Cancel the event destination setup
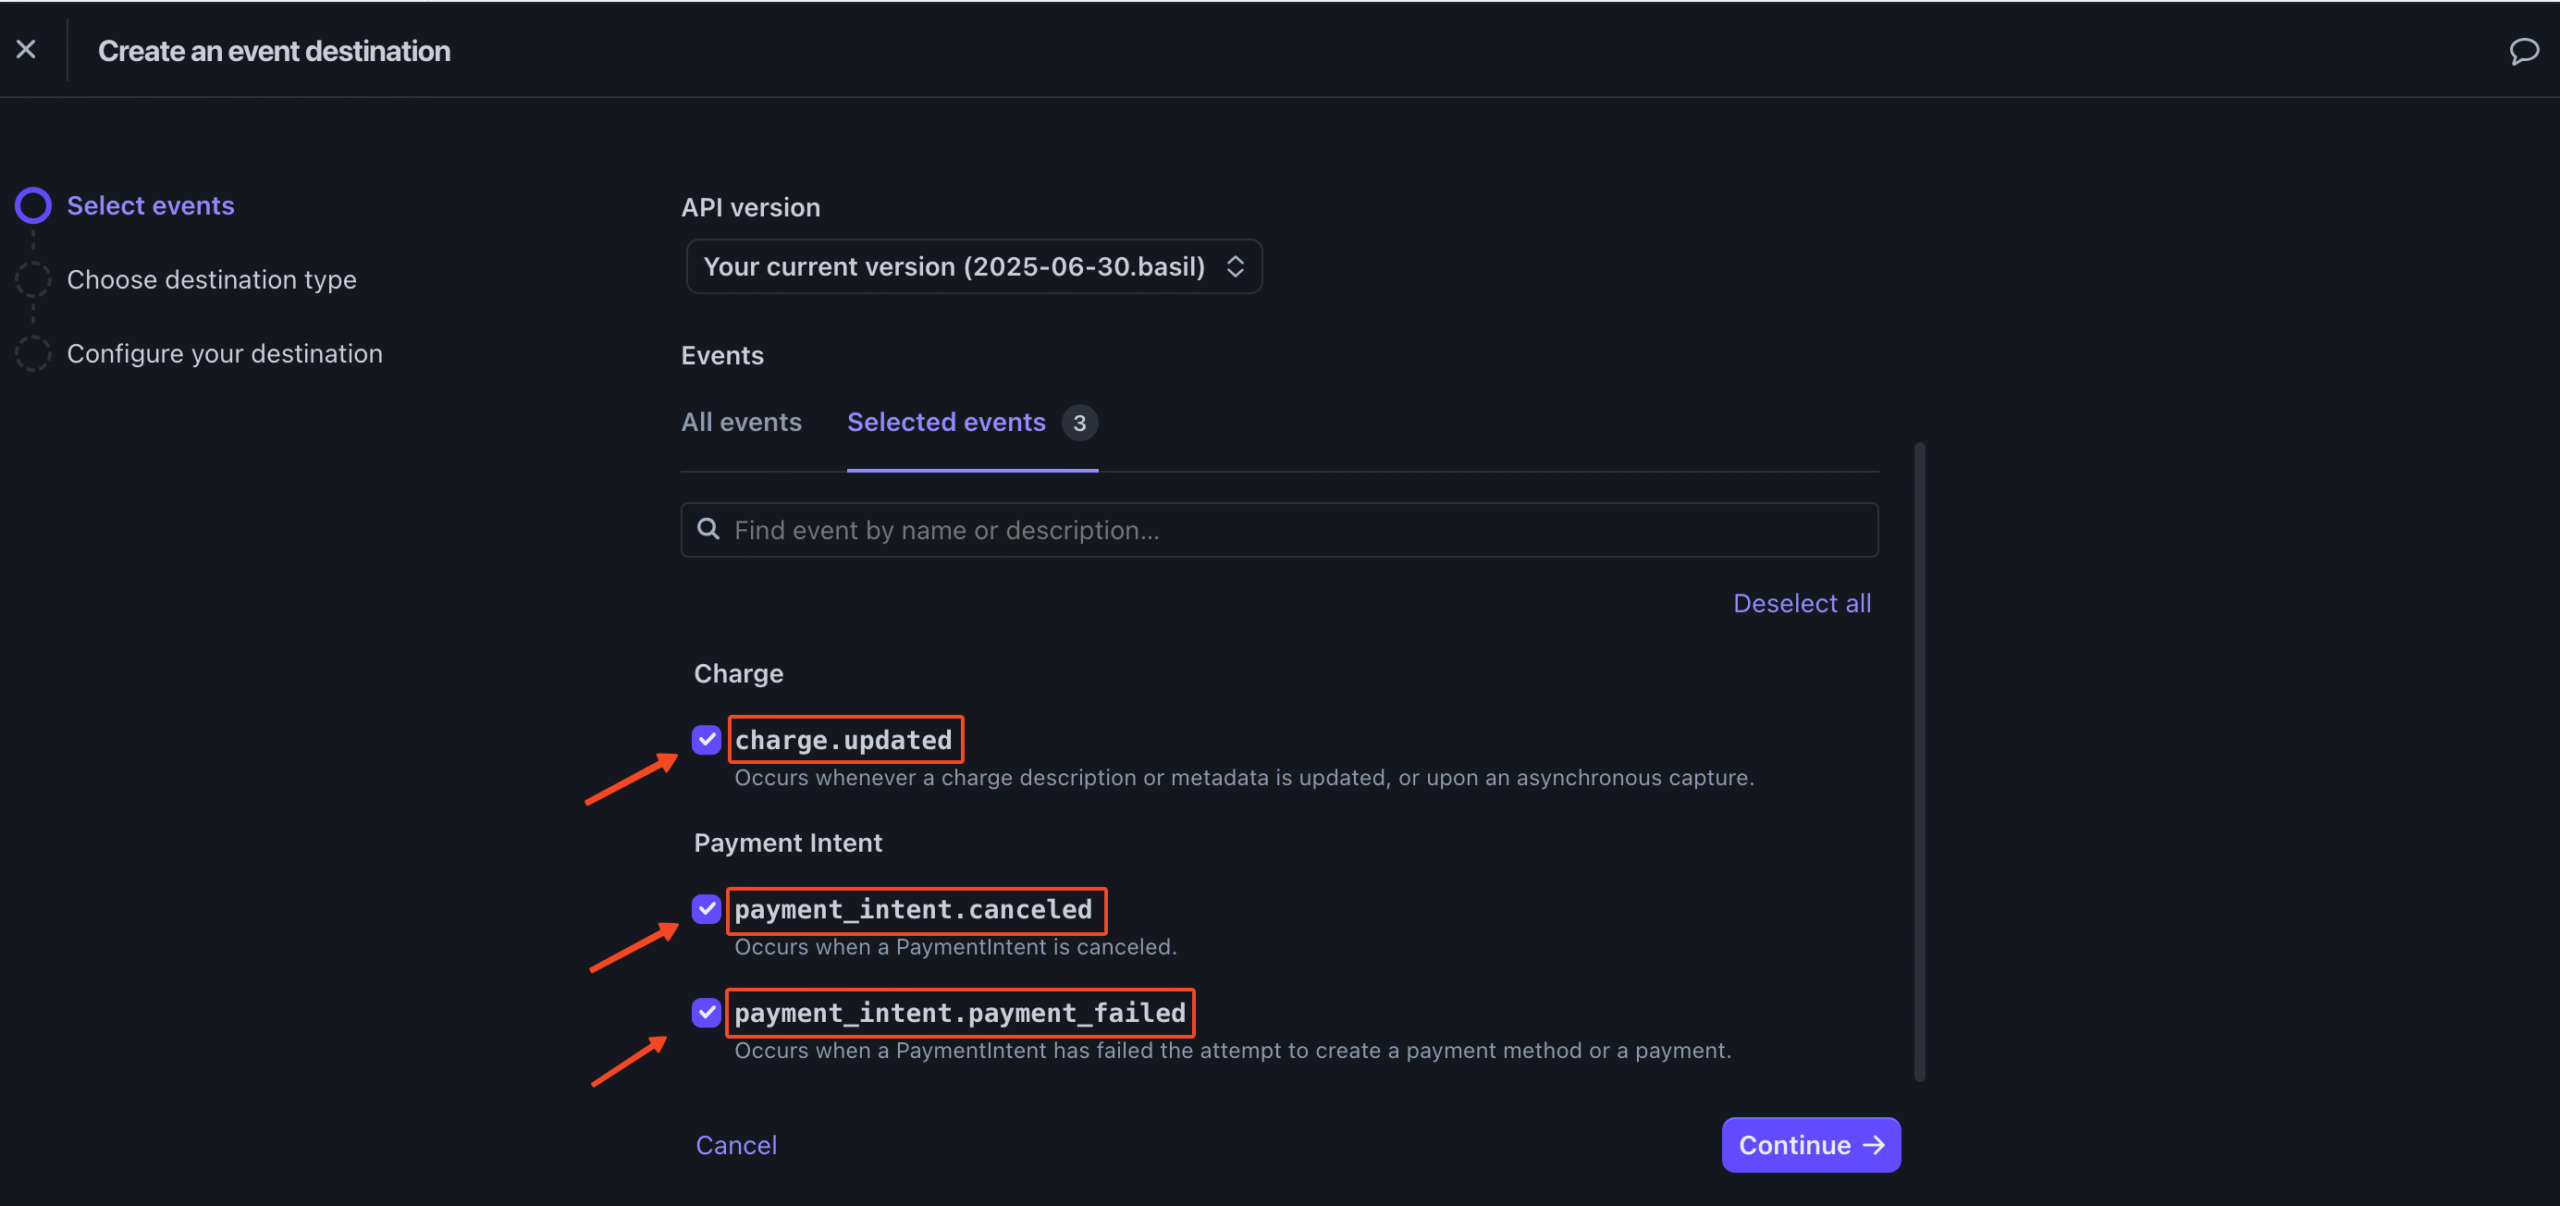Image resolution: width=2560 pixels, height=1206 pixels. tap(736, 1145)
